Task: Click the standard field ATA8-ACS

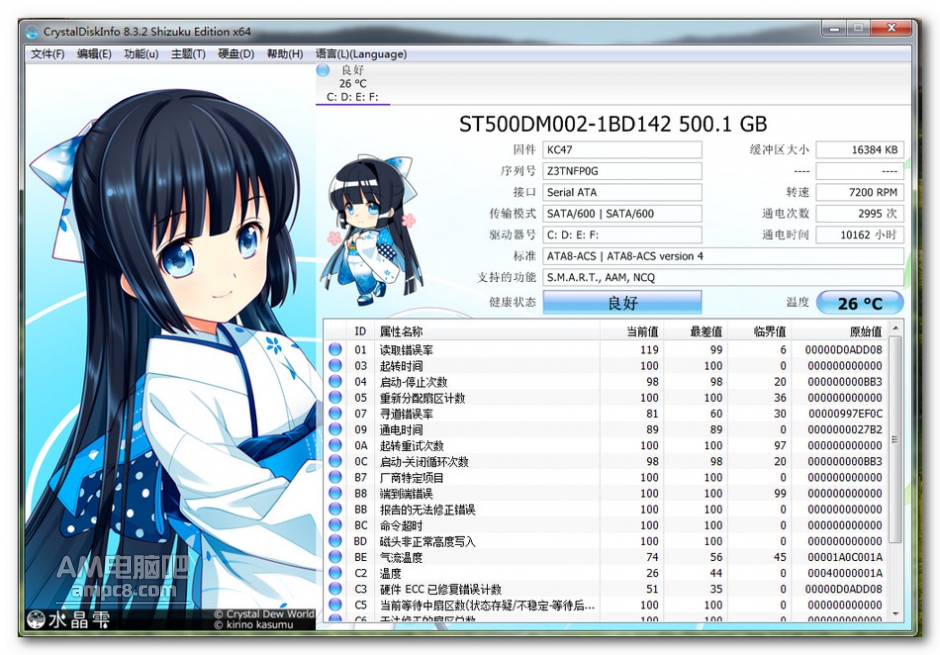Action: (x=723, y=256)
